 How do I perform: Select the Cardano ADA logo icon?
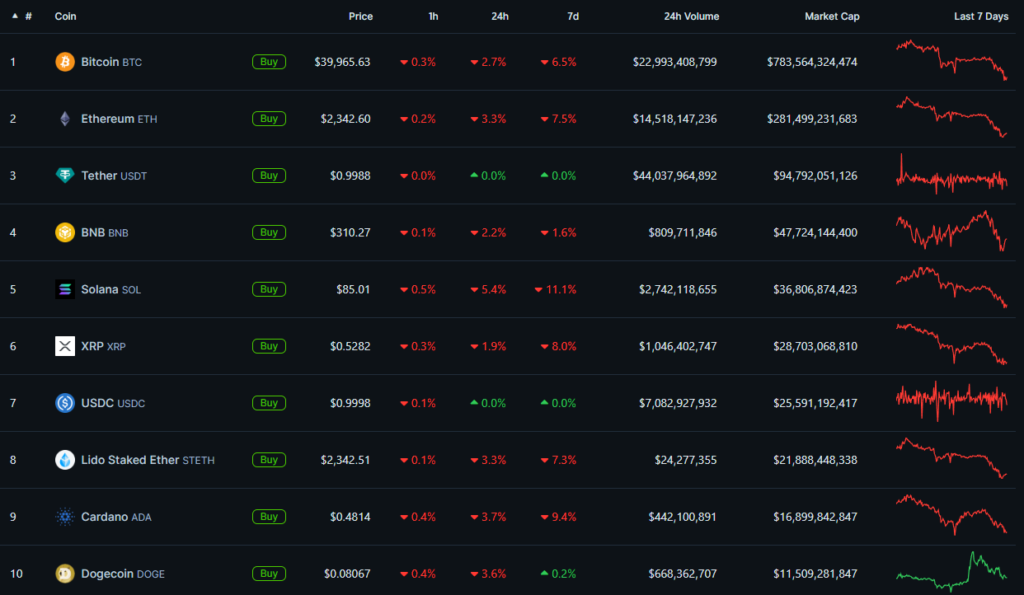[x=63, y=517]
